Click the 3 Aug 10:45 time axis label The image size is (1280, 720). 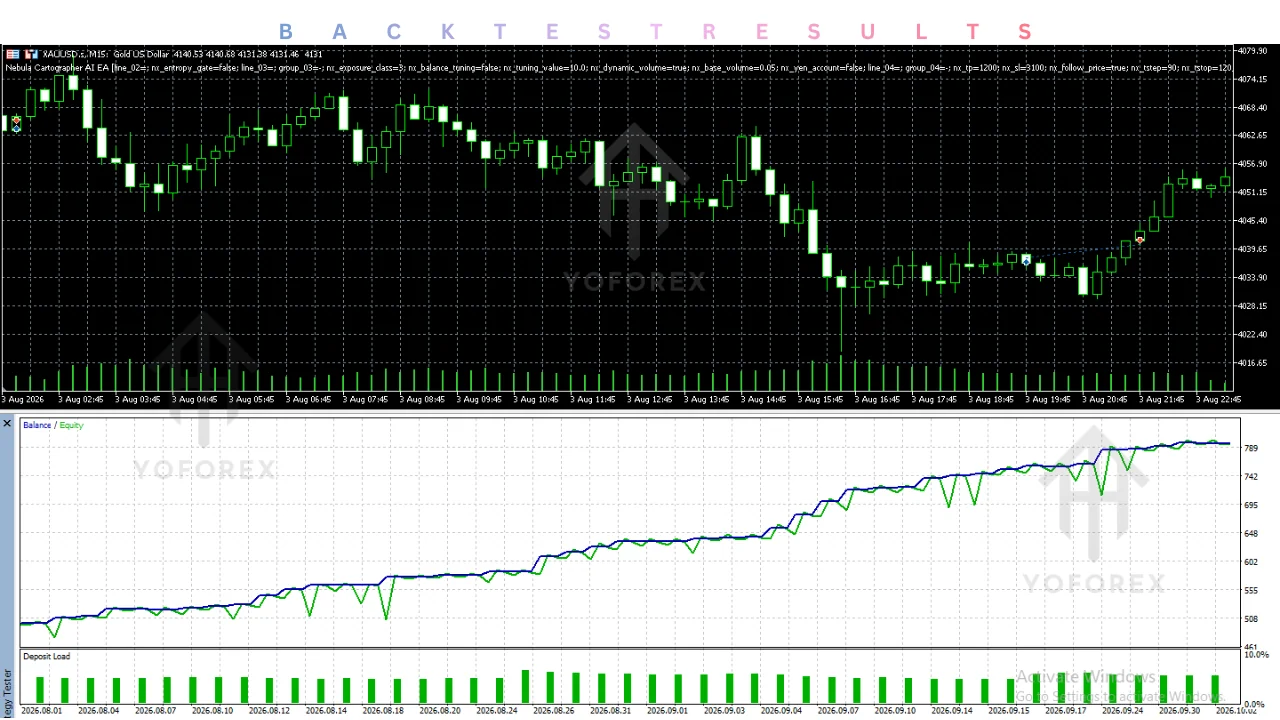534,399
